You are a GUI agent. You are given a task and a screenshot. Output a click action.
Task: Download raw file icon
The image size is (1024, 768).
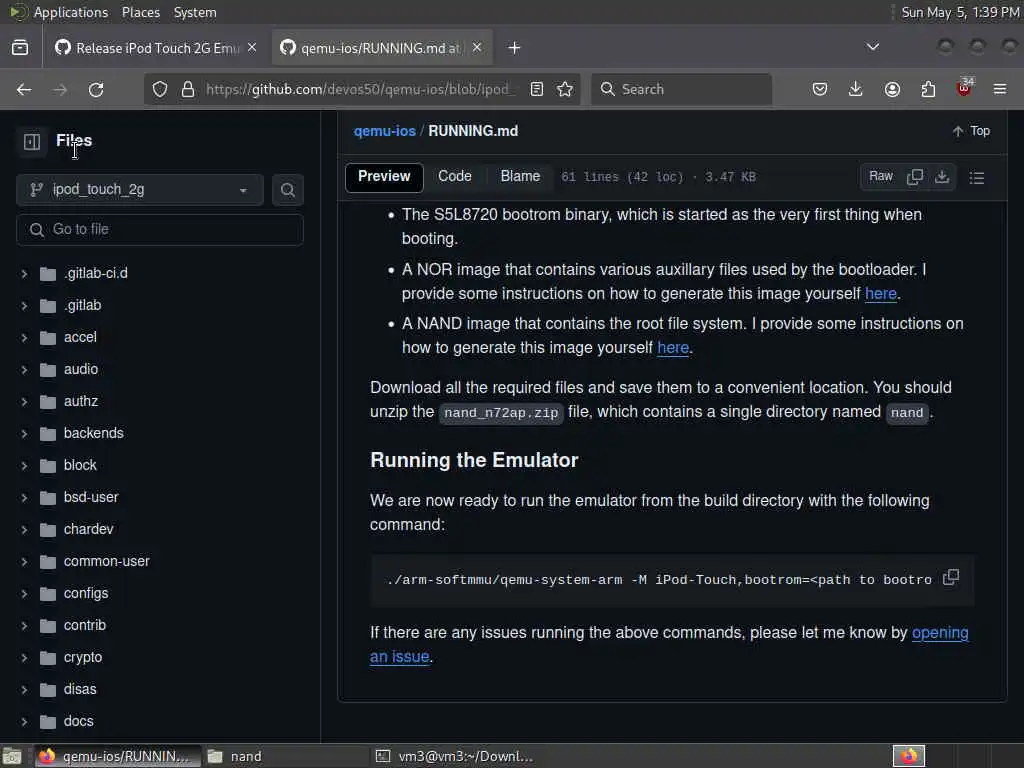point(942,177)
